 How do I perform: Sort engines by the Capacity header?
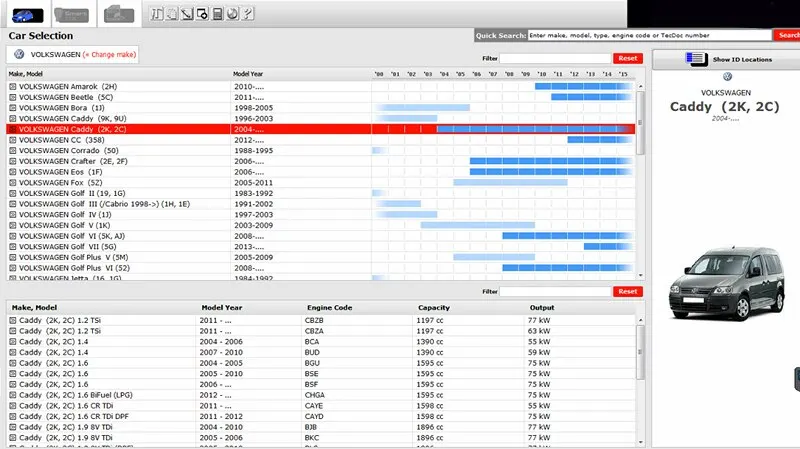pos(434,308)
